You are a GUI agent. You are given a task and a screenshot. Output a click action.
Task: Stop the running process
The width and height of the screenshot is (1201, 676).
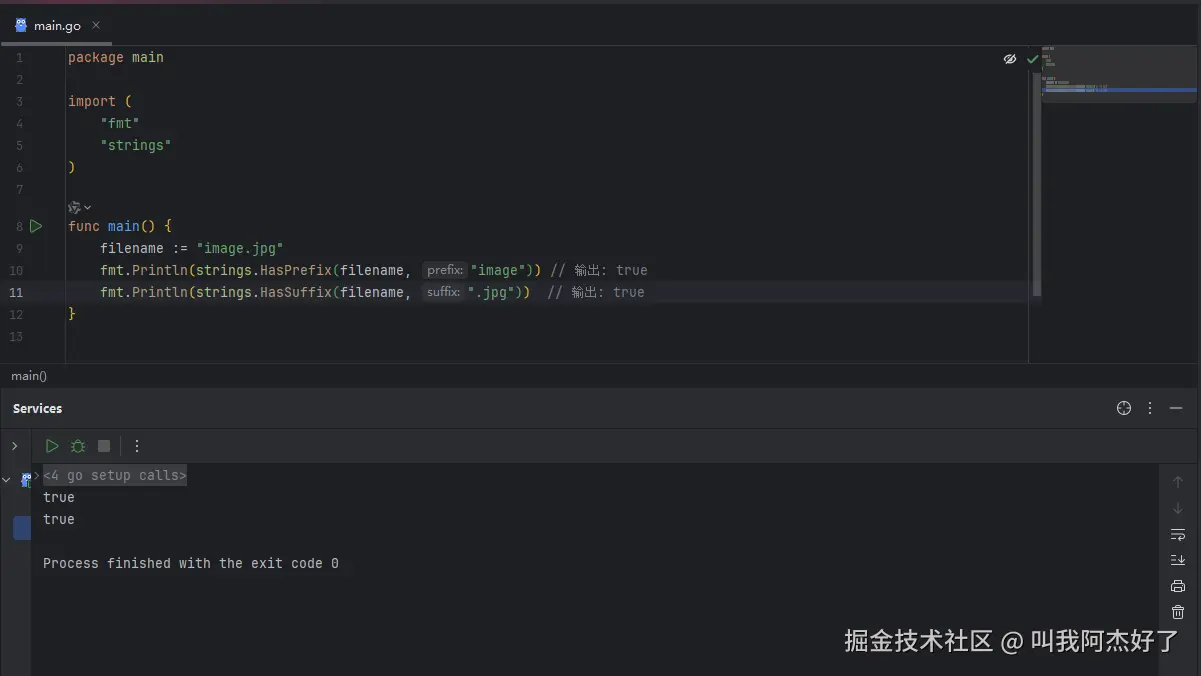click(x=104, y=446)
